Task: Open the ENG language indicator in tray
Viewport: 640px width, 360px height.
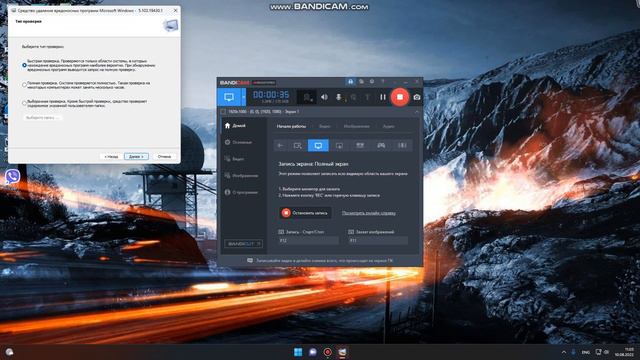Action: point(586,352)
